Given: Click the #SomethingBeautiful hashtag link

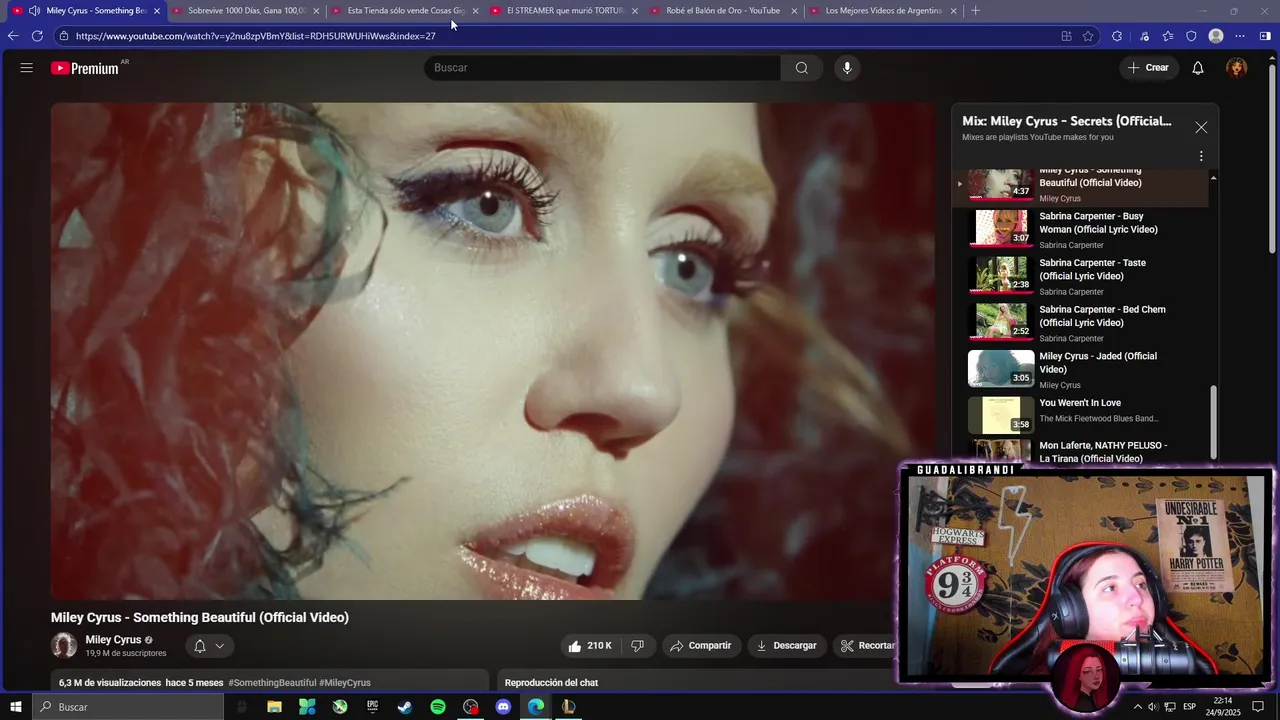Looking at the screenshot, I should pyautogui.click(x=272, y=683).
